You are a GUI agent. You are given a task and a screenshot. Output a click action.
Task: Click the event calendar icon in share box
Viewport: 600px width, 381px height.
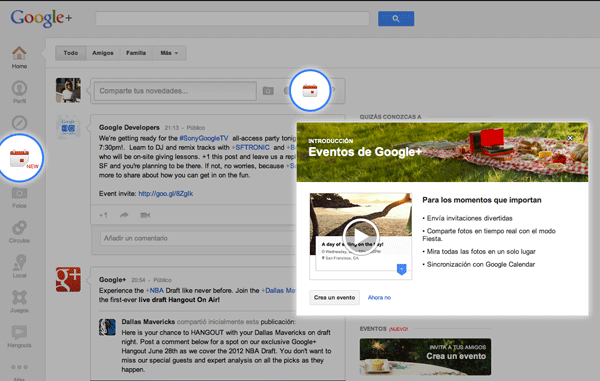310,91
